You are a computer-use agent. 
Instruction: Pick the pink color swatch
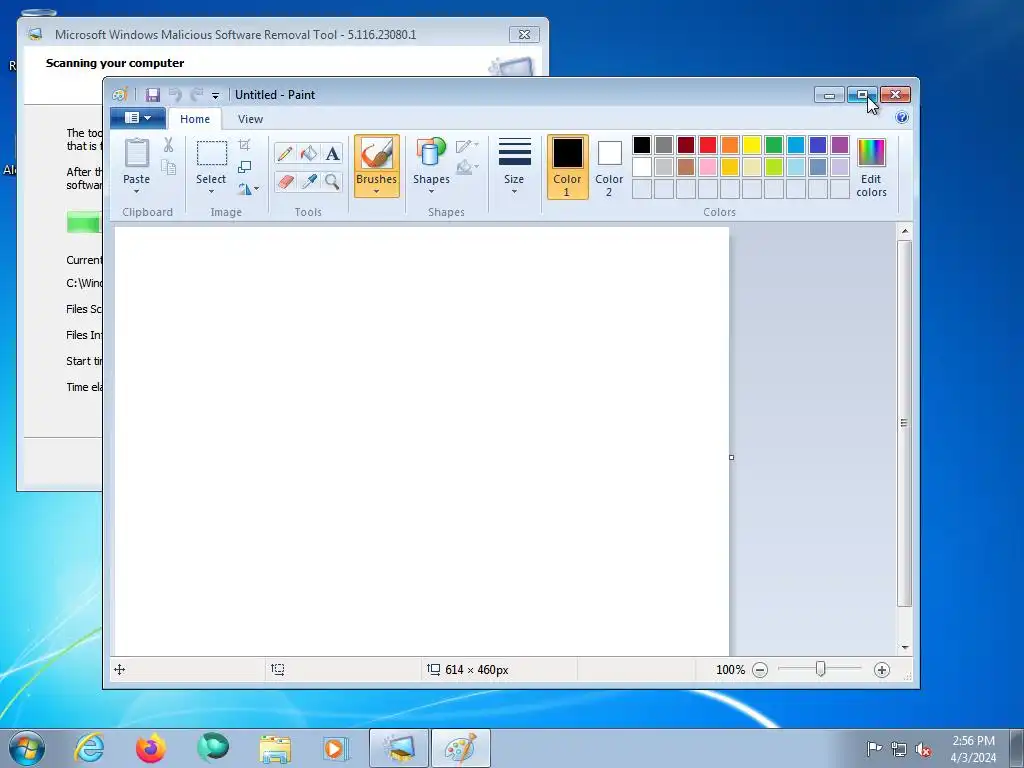(708, 167)
